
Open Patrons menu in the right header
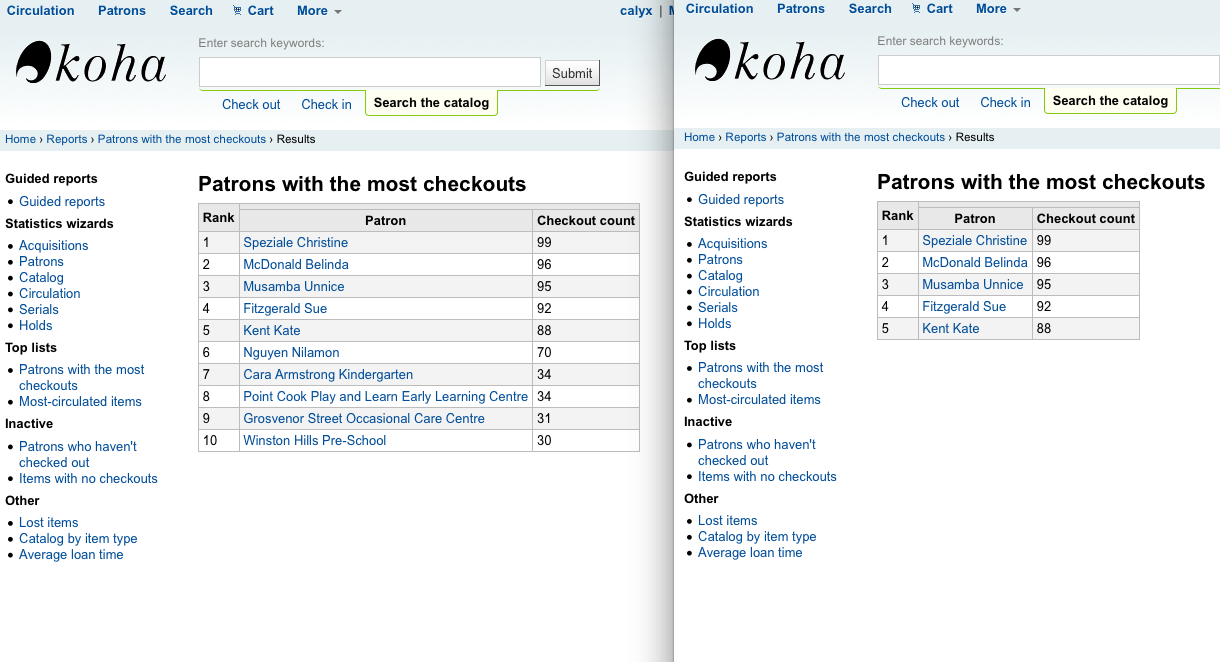[x=801, y=9]
